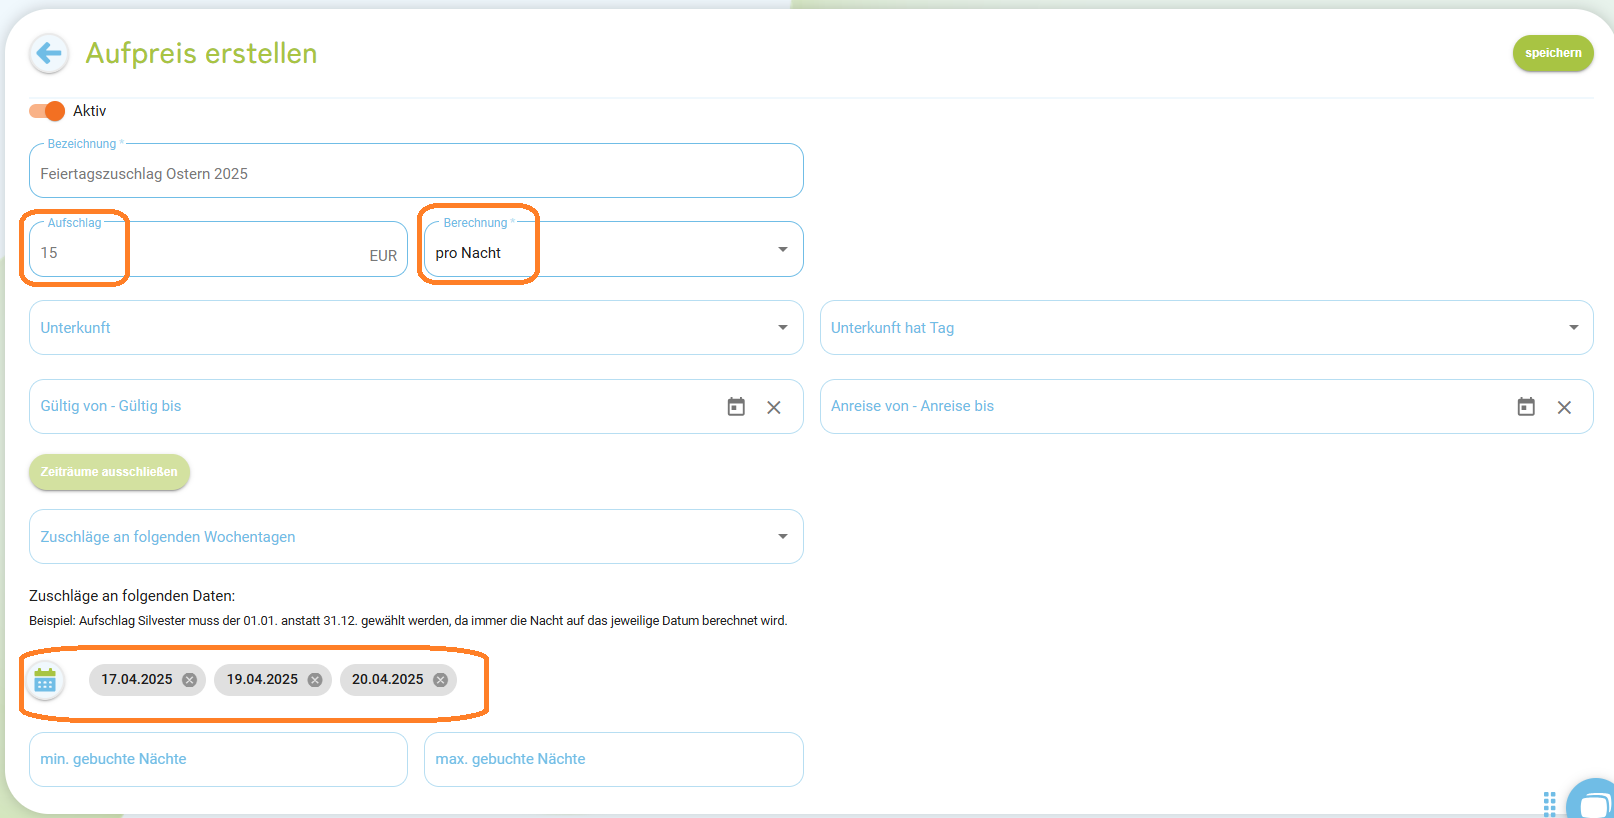1614x818 pixels.
Task: Click the Zeiträume ausschließen button
Action: click(109, 472)
